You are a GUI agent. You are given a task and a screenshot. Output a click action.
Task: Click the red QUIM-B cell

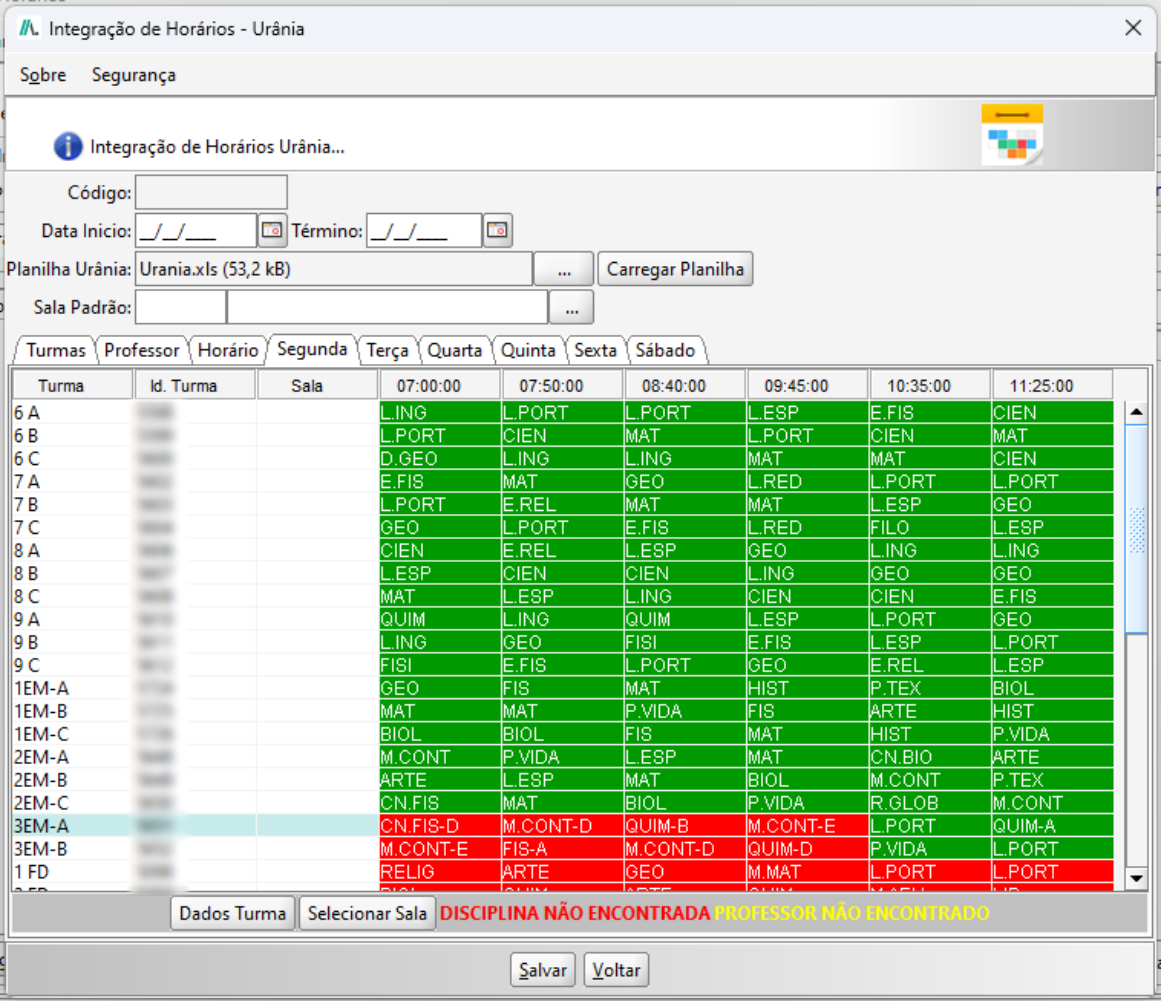tap(685, 826)
